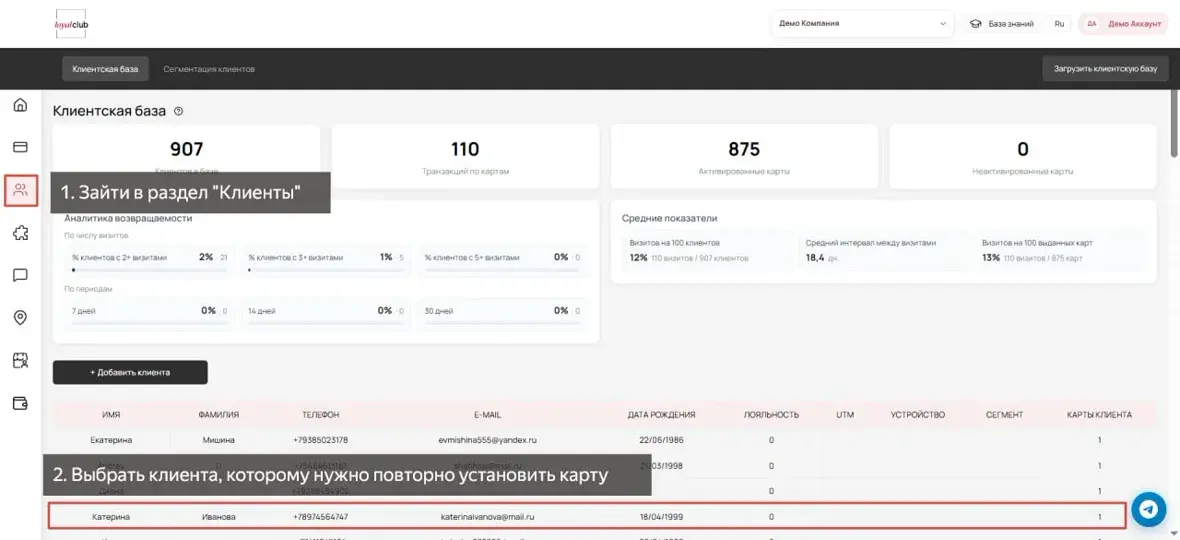The height and width of the screenshot is (540, 1180).
Task: Click the 0 Неактивированные карты card
Action: pos(1023,156)
